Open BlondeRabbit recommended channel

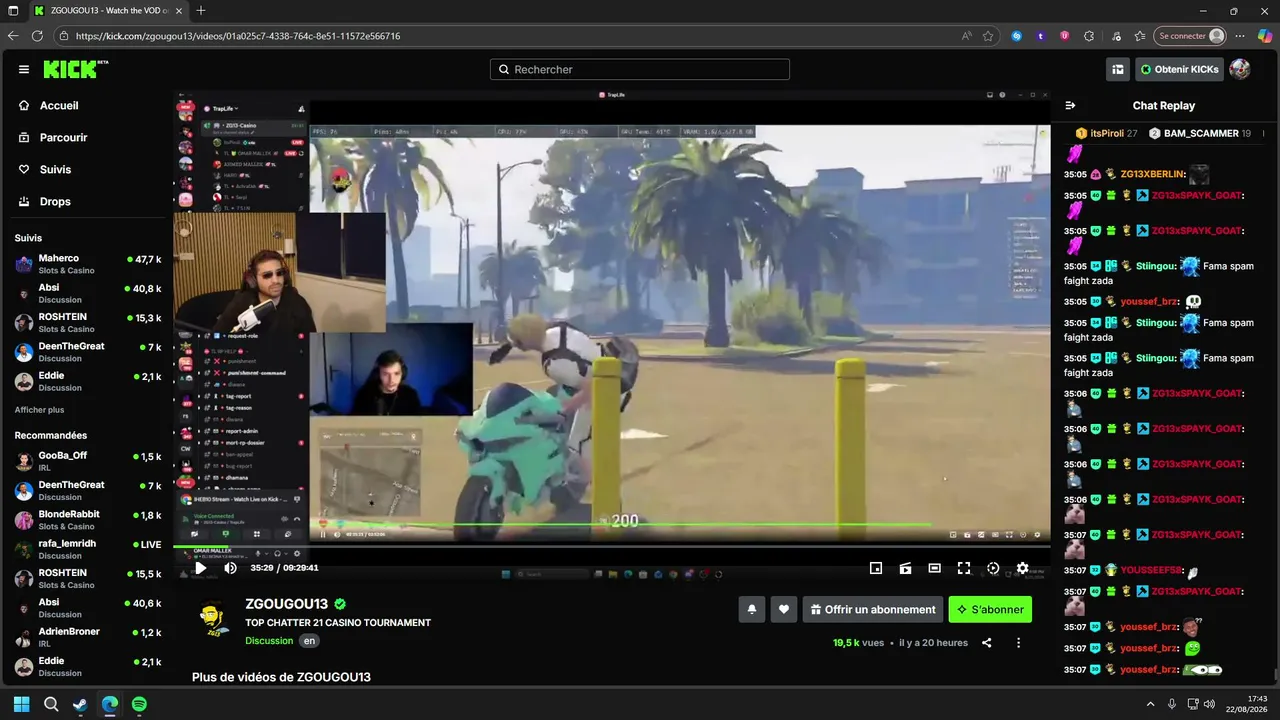pos(88,520)
